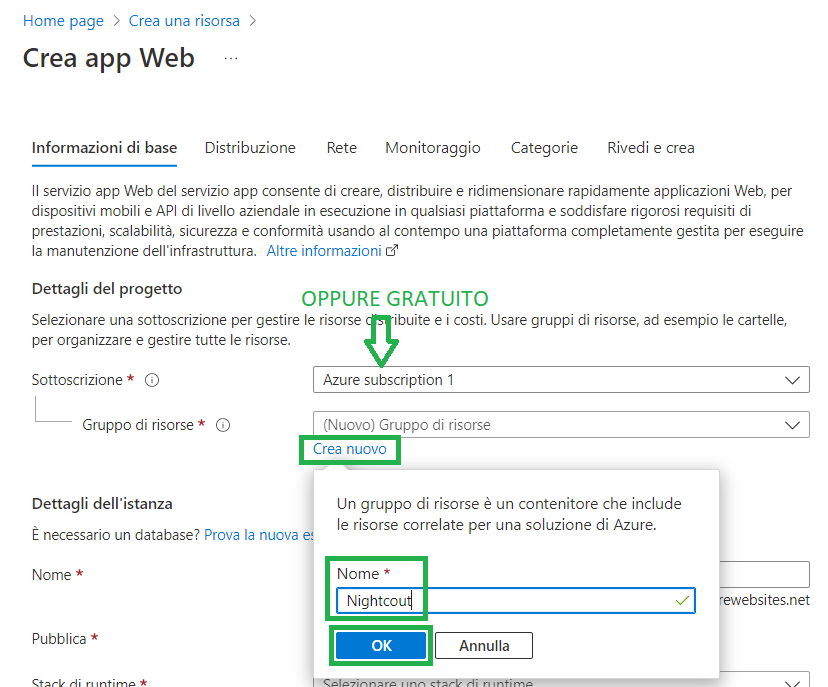
Task: Click the web app Nome field behind the popup
Action: pyautogui.click(x=764, y=575)
